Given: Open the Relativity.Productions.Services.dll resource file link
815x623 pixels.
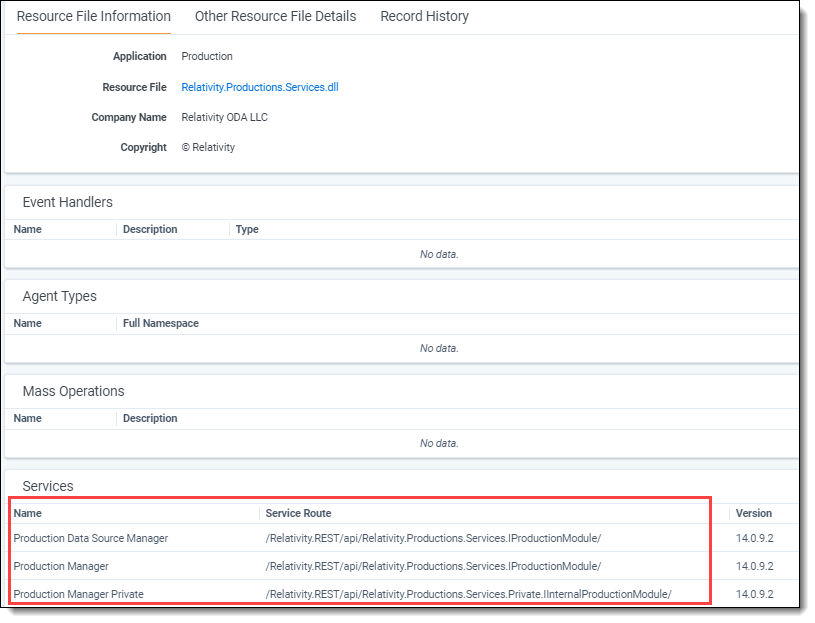Looking at the screenshot, I should pos(260,87).
